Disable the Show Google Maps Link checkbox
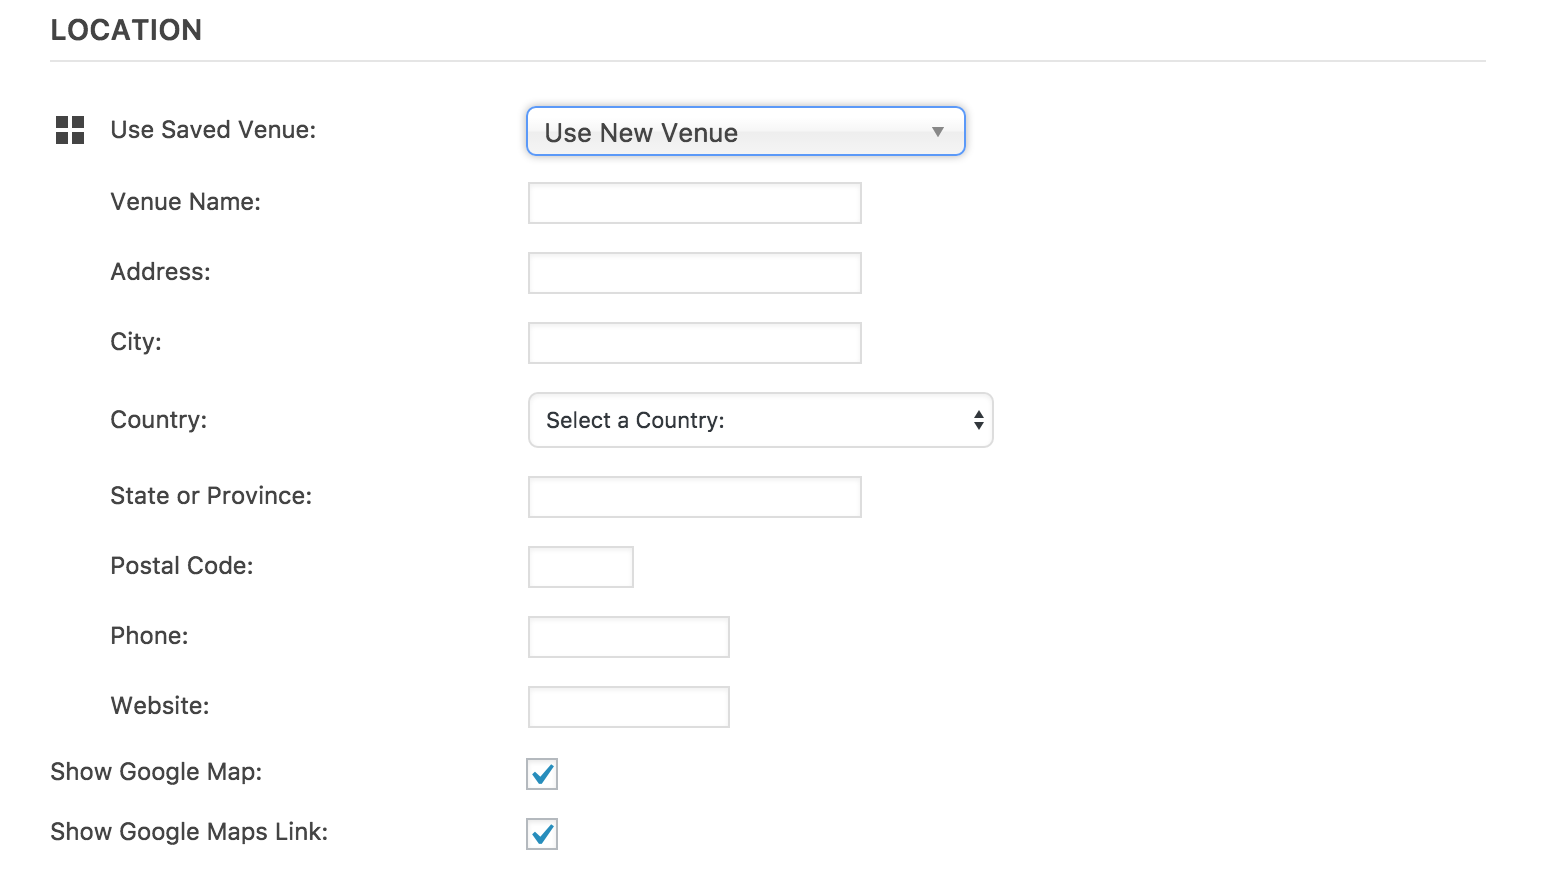This screenshot has width=1550, height=878. click(542, 834)
